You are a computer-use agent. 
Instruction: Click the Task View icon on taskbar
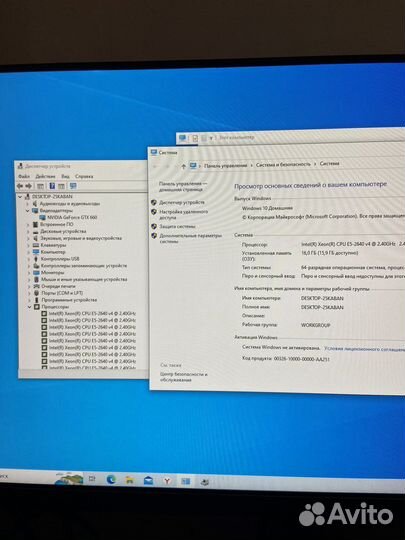pyautogui.click(x=92, y=479)
